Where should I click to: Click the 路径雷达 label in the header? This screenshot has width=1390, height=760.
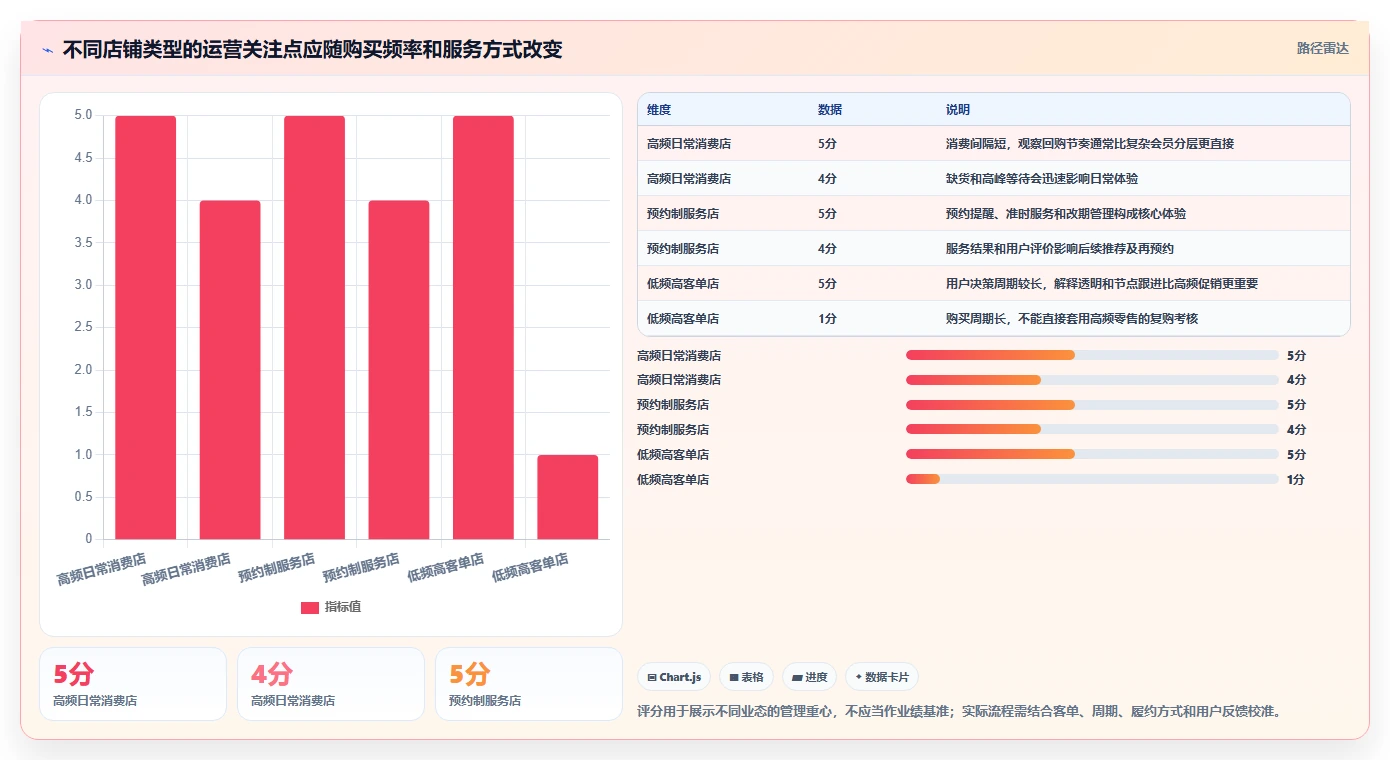[1323, 48]
